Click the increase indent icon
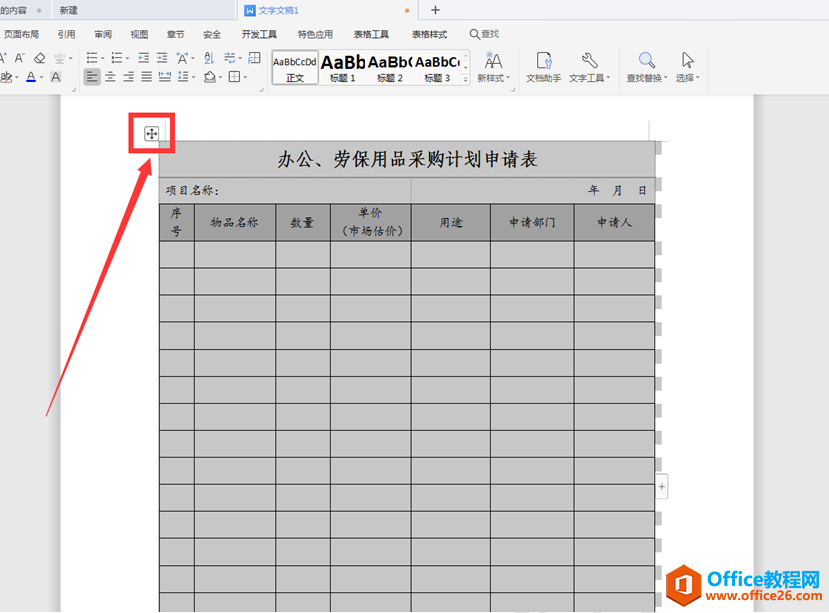Viewport: 829px width, 613px height. [162, 58]
